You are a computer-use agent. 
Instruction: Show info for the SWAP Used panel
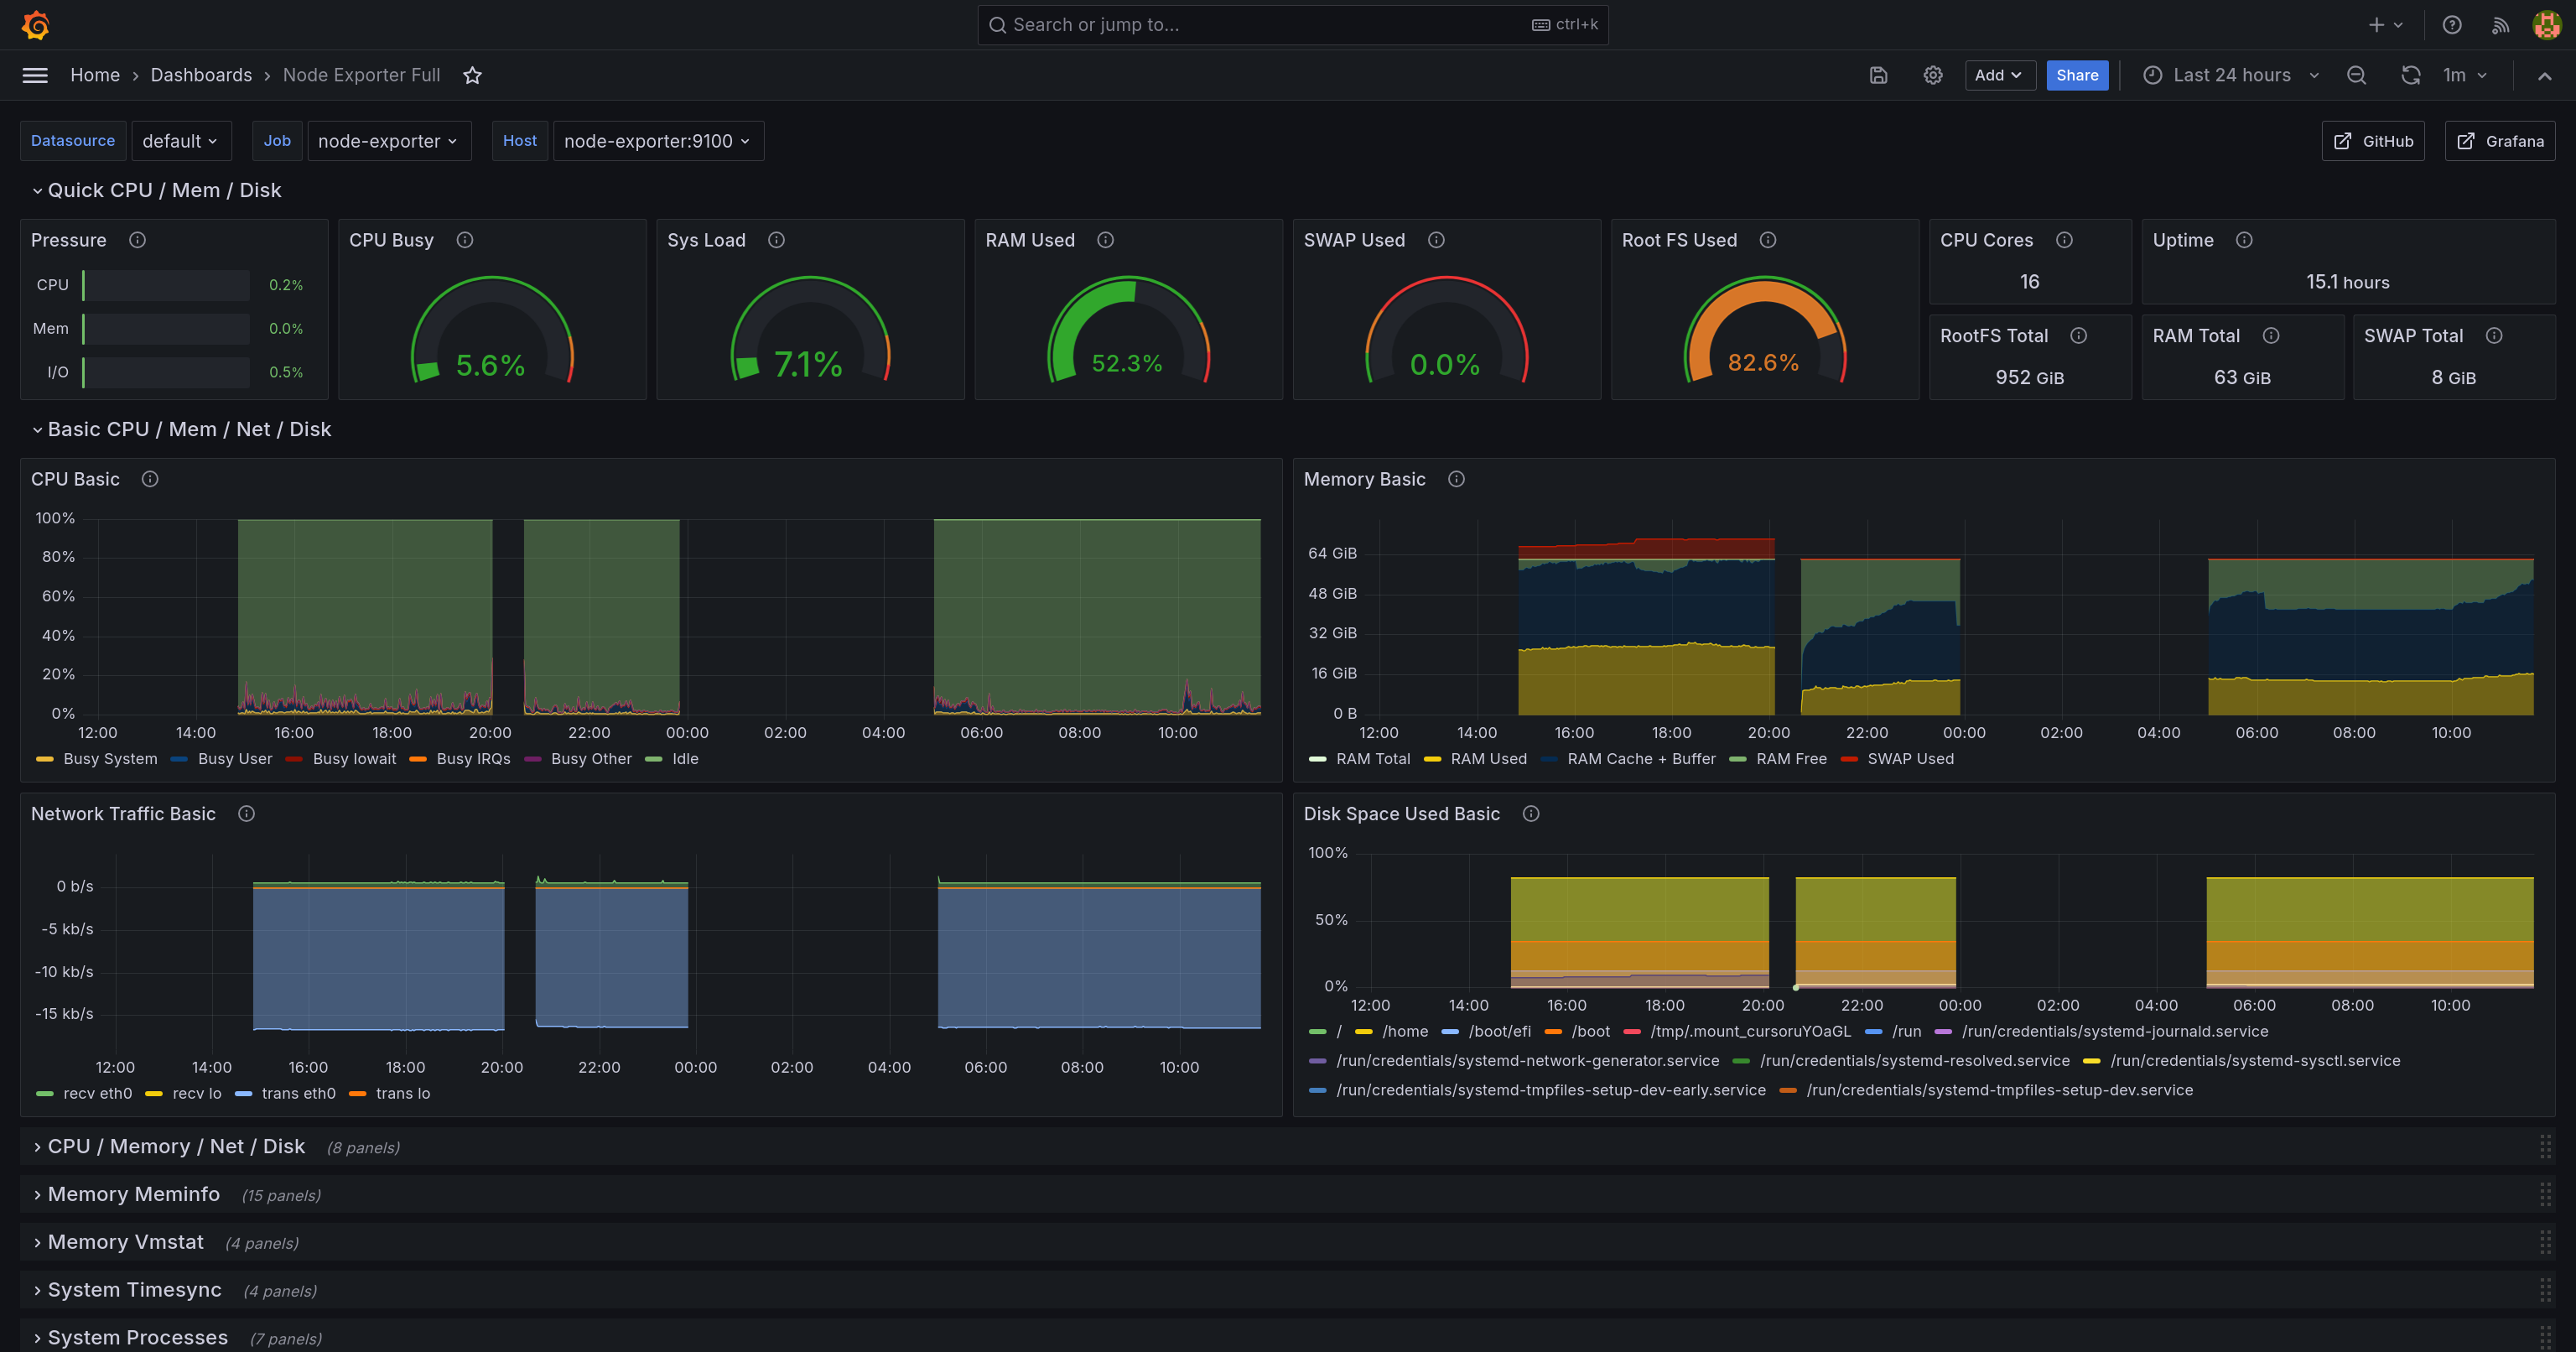(x=1436, y=240)
